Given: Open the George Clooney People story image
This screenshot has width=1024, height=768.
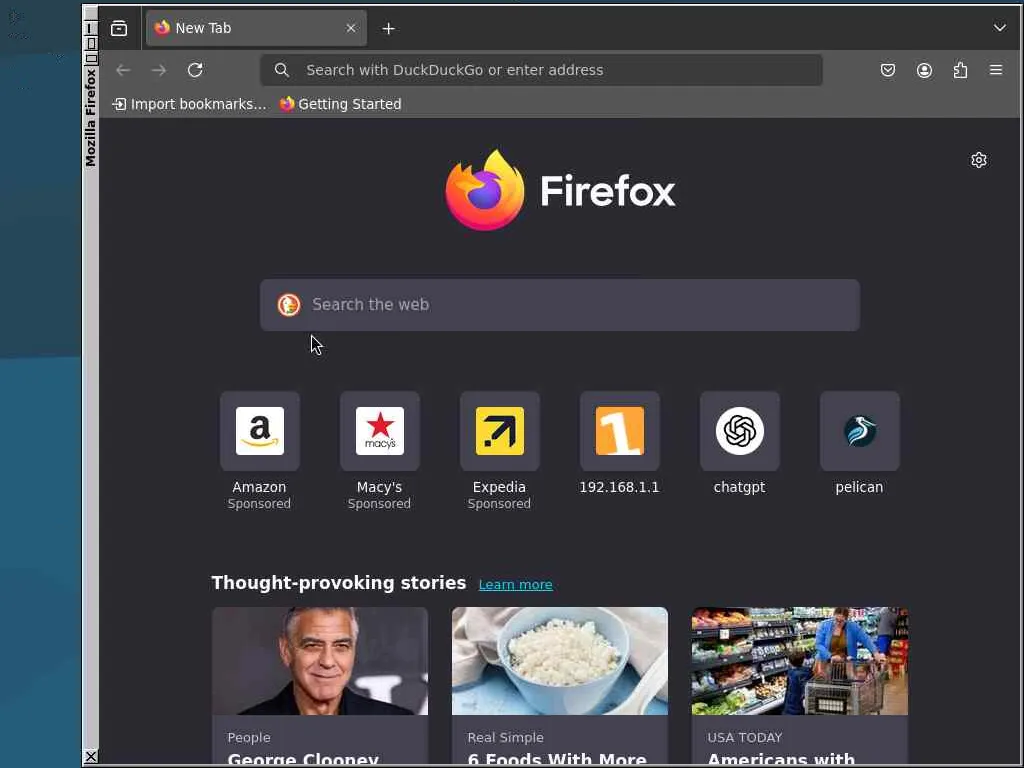Looking at the screenshot, I should [320, 661].
